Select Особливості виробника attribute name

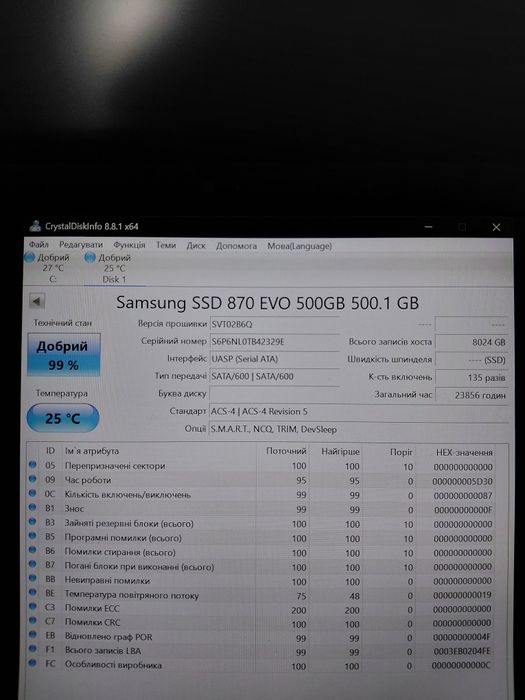tap(113, 665)
